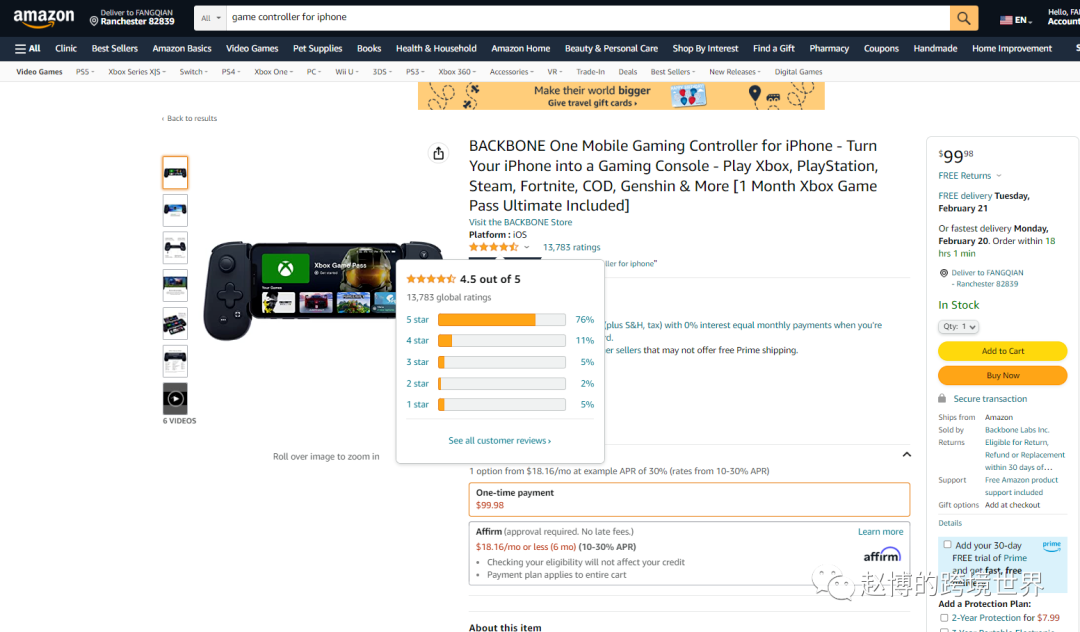1080x632 pixels.
Task: Click the Add to Cart button
Action: click(x=1002, y=351)
